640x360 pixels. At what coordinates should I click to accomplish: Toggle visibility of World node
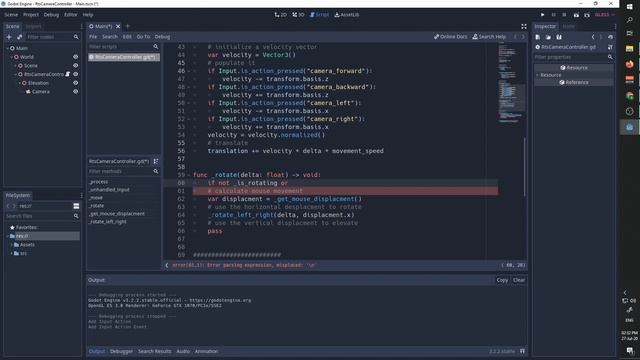76,57
